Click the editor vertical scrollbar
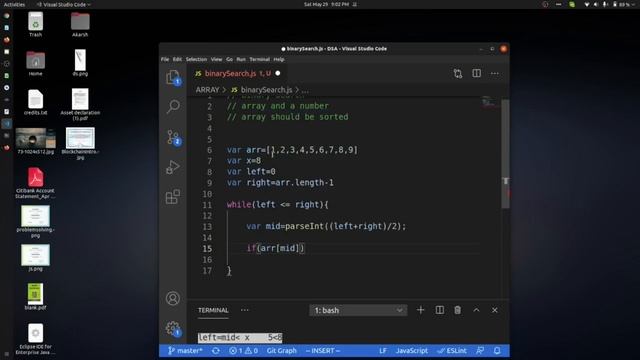Screen dimensions: 640x360 [505, 153]
